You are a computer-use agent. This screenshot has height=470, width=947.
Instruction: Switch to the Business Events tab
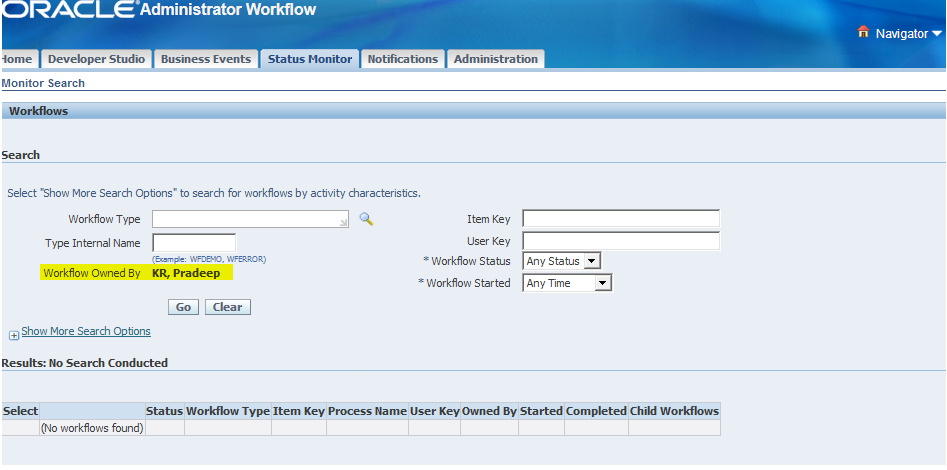(206, 59)
